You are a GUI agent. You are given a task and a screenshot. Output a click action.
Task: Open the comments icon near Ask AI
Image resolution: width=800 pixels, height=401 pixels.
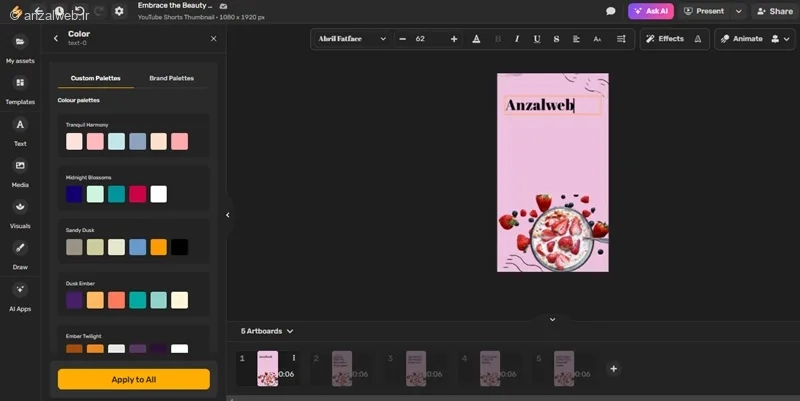(x=610, y=11)
